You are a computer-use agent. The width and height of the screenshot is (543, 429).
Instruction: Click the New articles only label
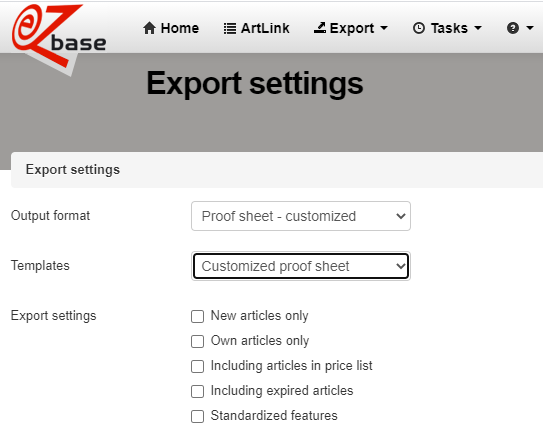(x=259, y=316)
